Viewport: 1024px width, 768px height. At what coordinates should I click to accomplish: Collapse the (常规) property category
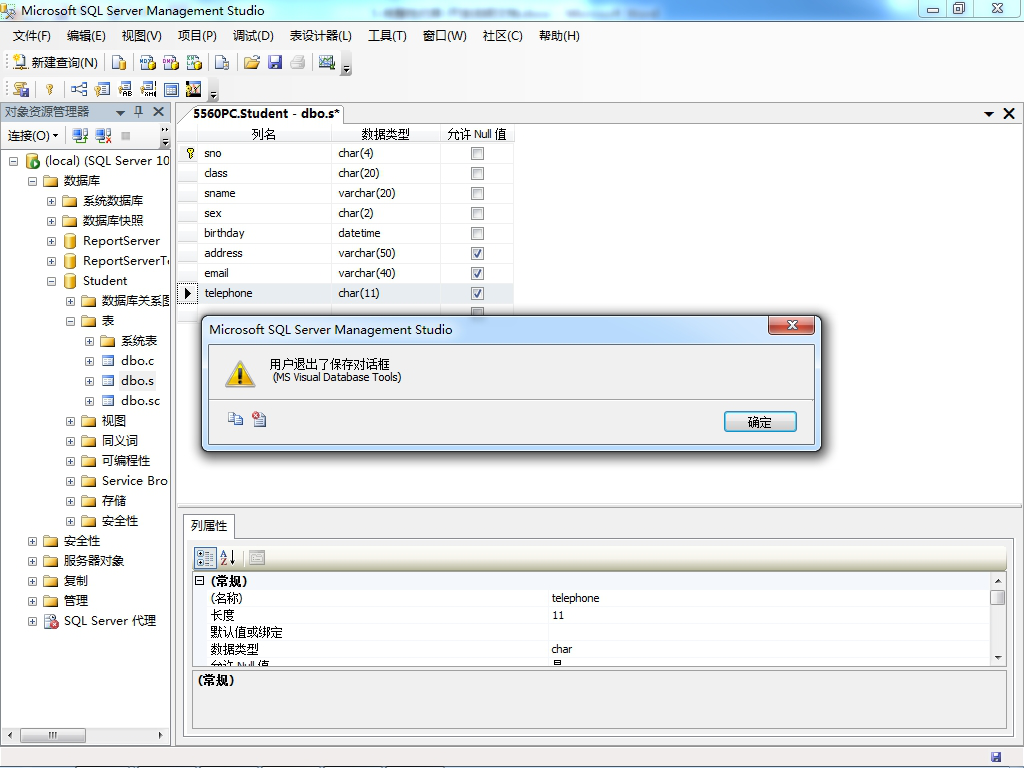coord(200,581)
